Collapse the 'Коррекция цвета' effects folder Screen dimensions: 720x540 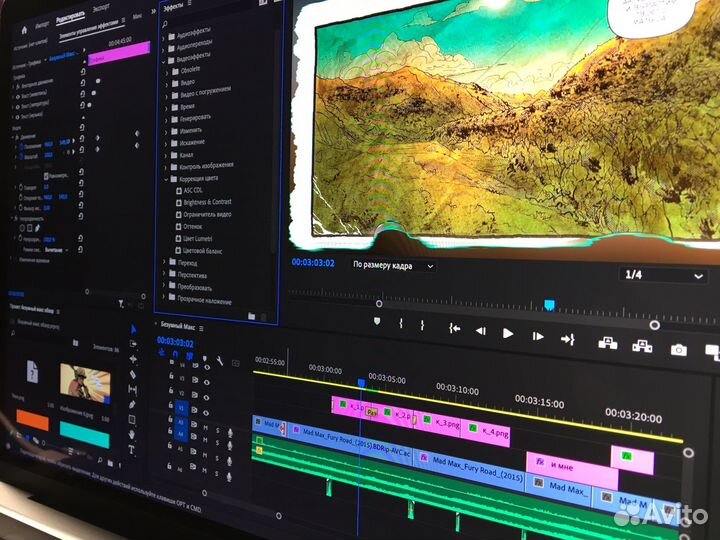[166, 177]
